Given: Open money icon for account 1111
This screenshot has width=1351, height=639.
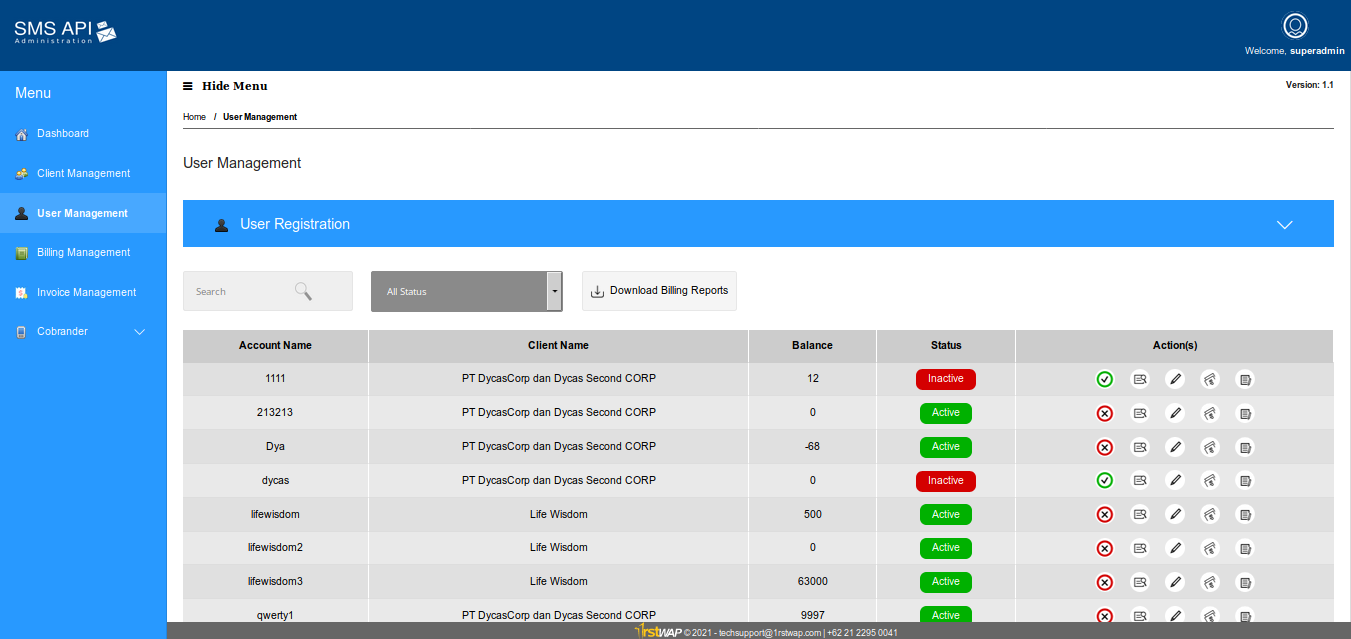Looking at the screenshot, I should click(x=1209, y=379).
